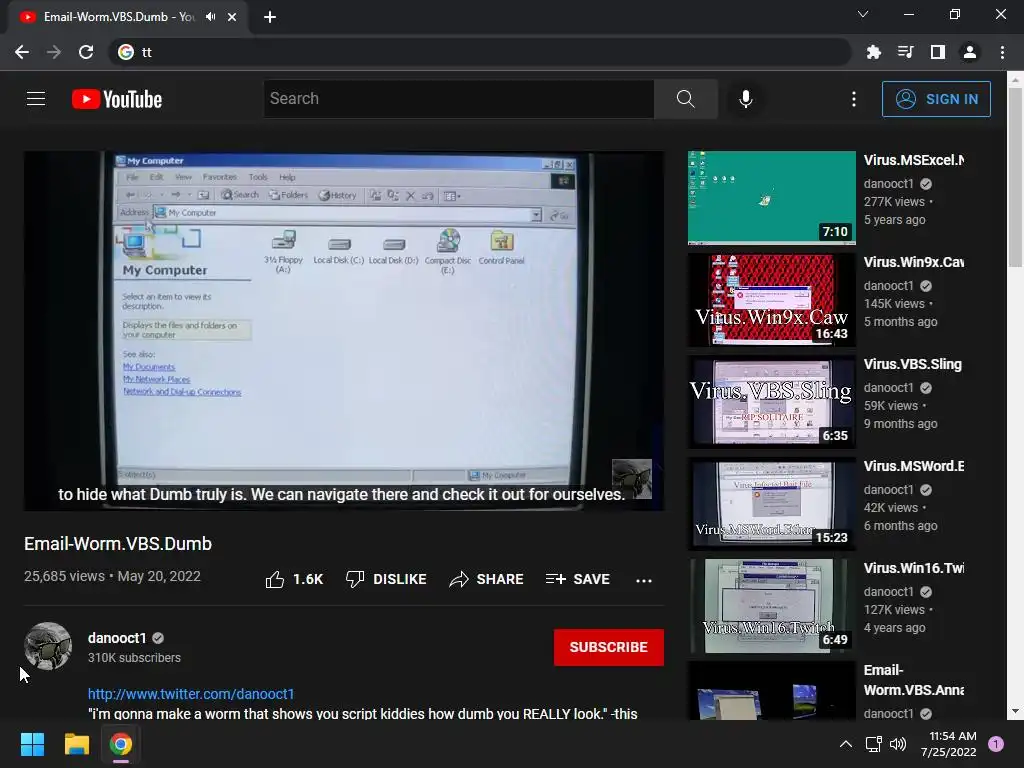Open Chrome media controls icon
This screenshot has width=1024, height=768.
(x=905, y=52)
